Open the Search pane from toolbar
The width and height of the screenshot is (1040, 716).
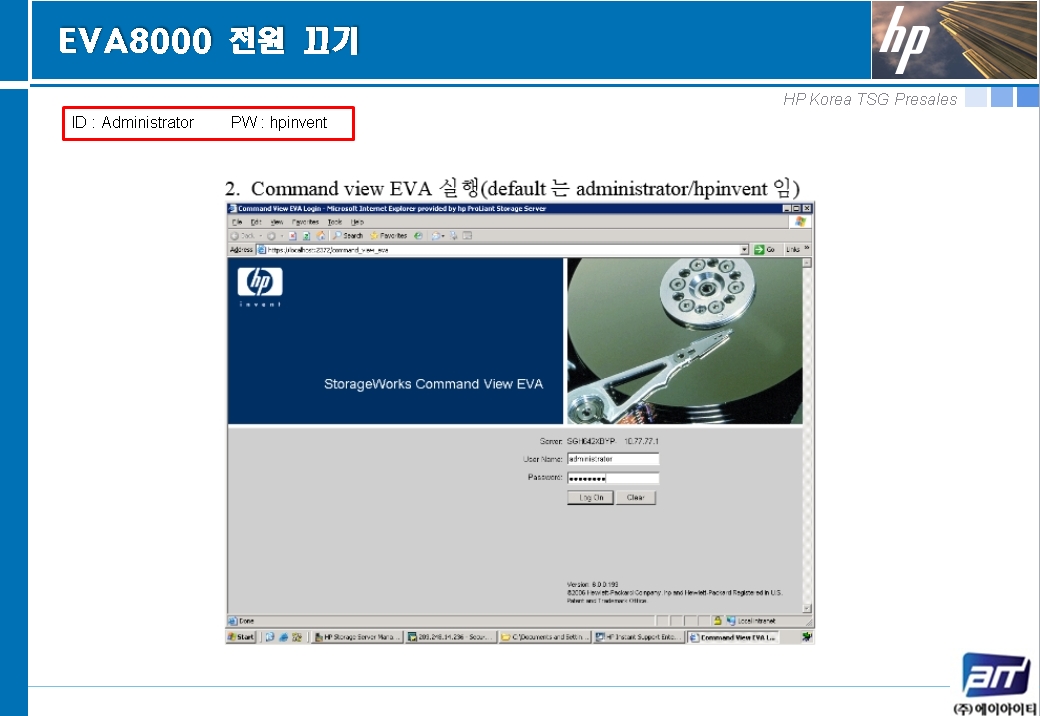point(348,235)
